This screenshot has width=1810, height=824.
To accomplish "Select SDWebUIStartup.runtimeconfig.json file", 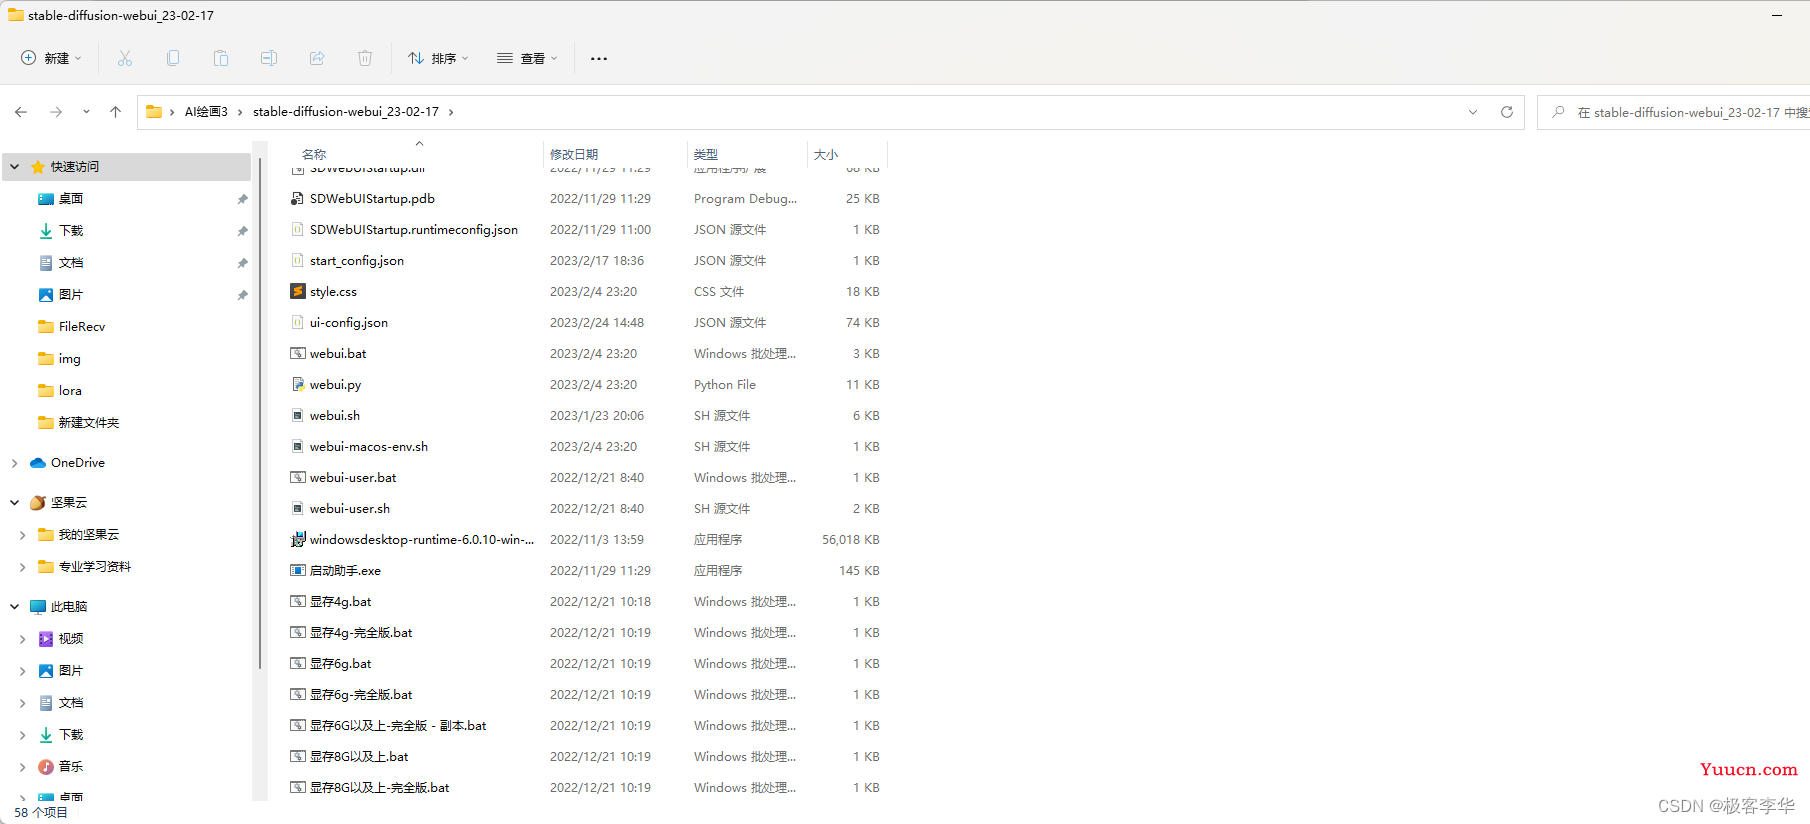I will 414,229.
